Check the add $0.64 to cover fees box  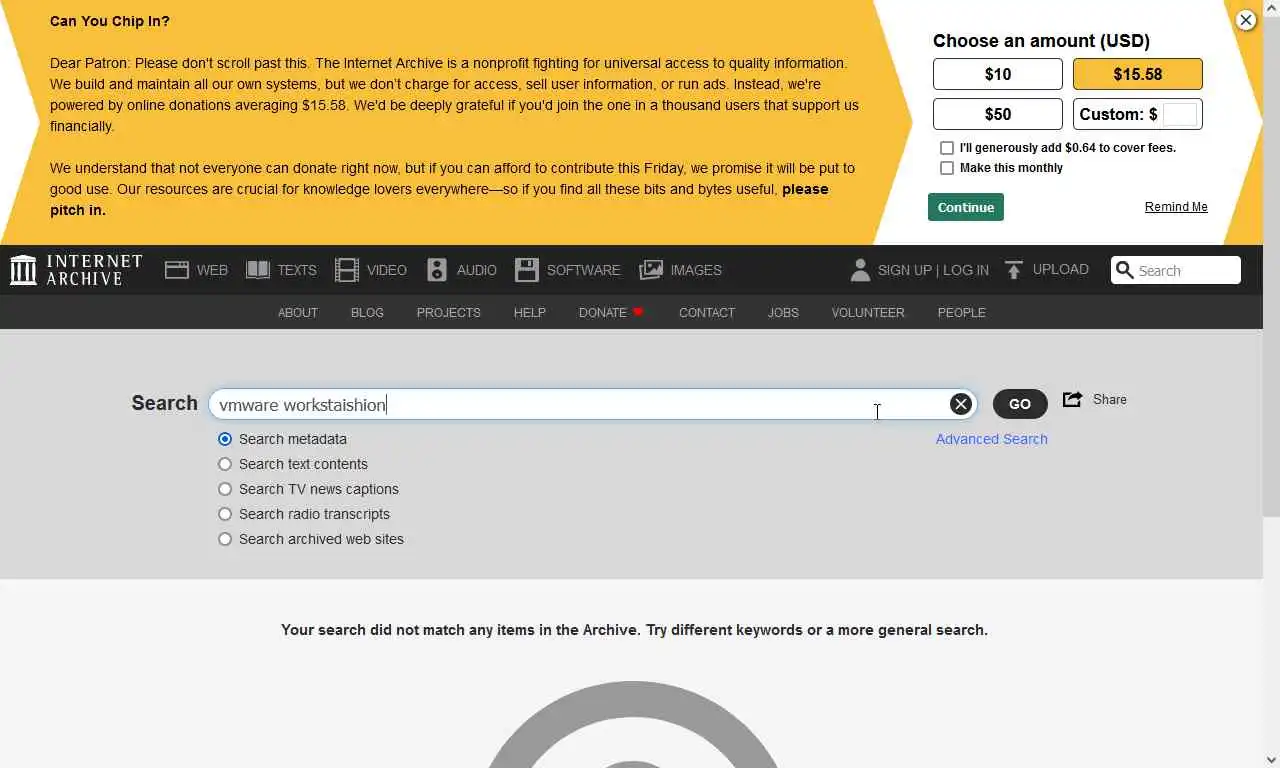(x=947, y=148)
